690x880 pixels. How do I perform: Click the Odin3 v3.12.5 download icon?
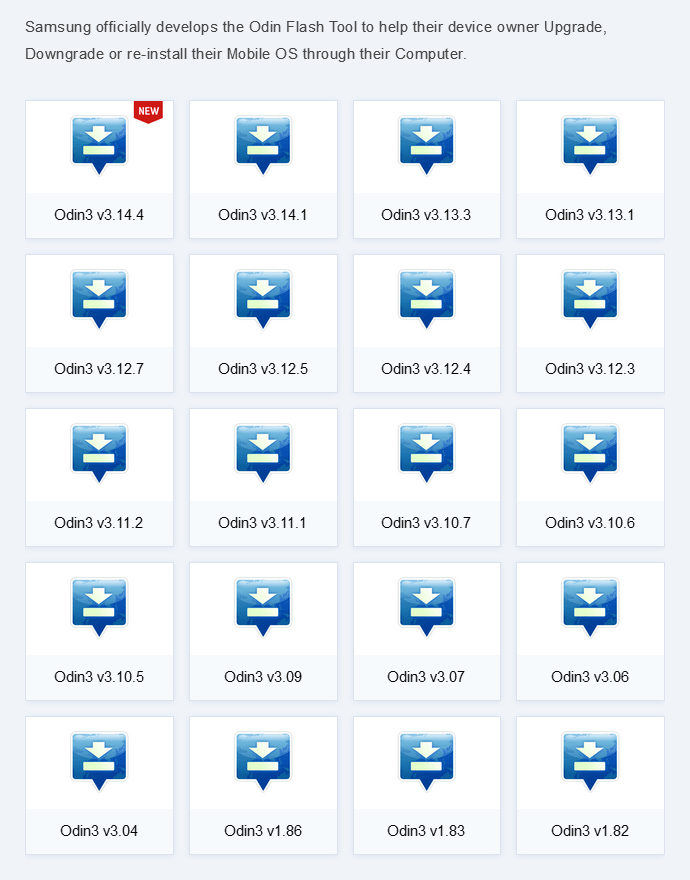point(263,299)
